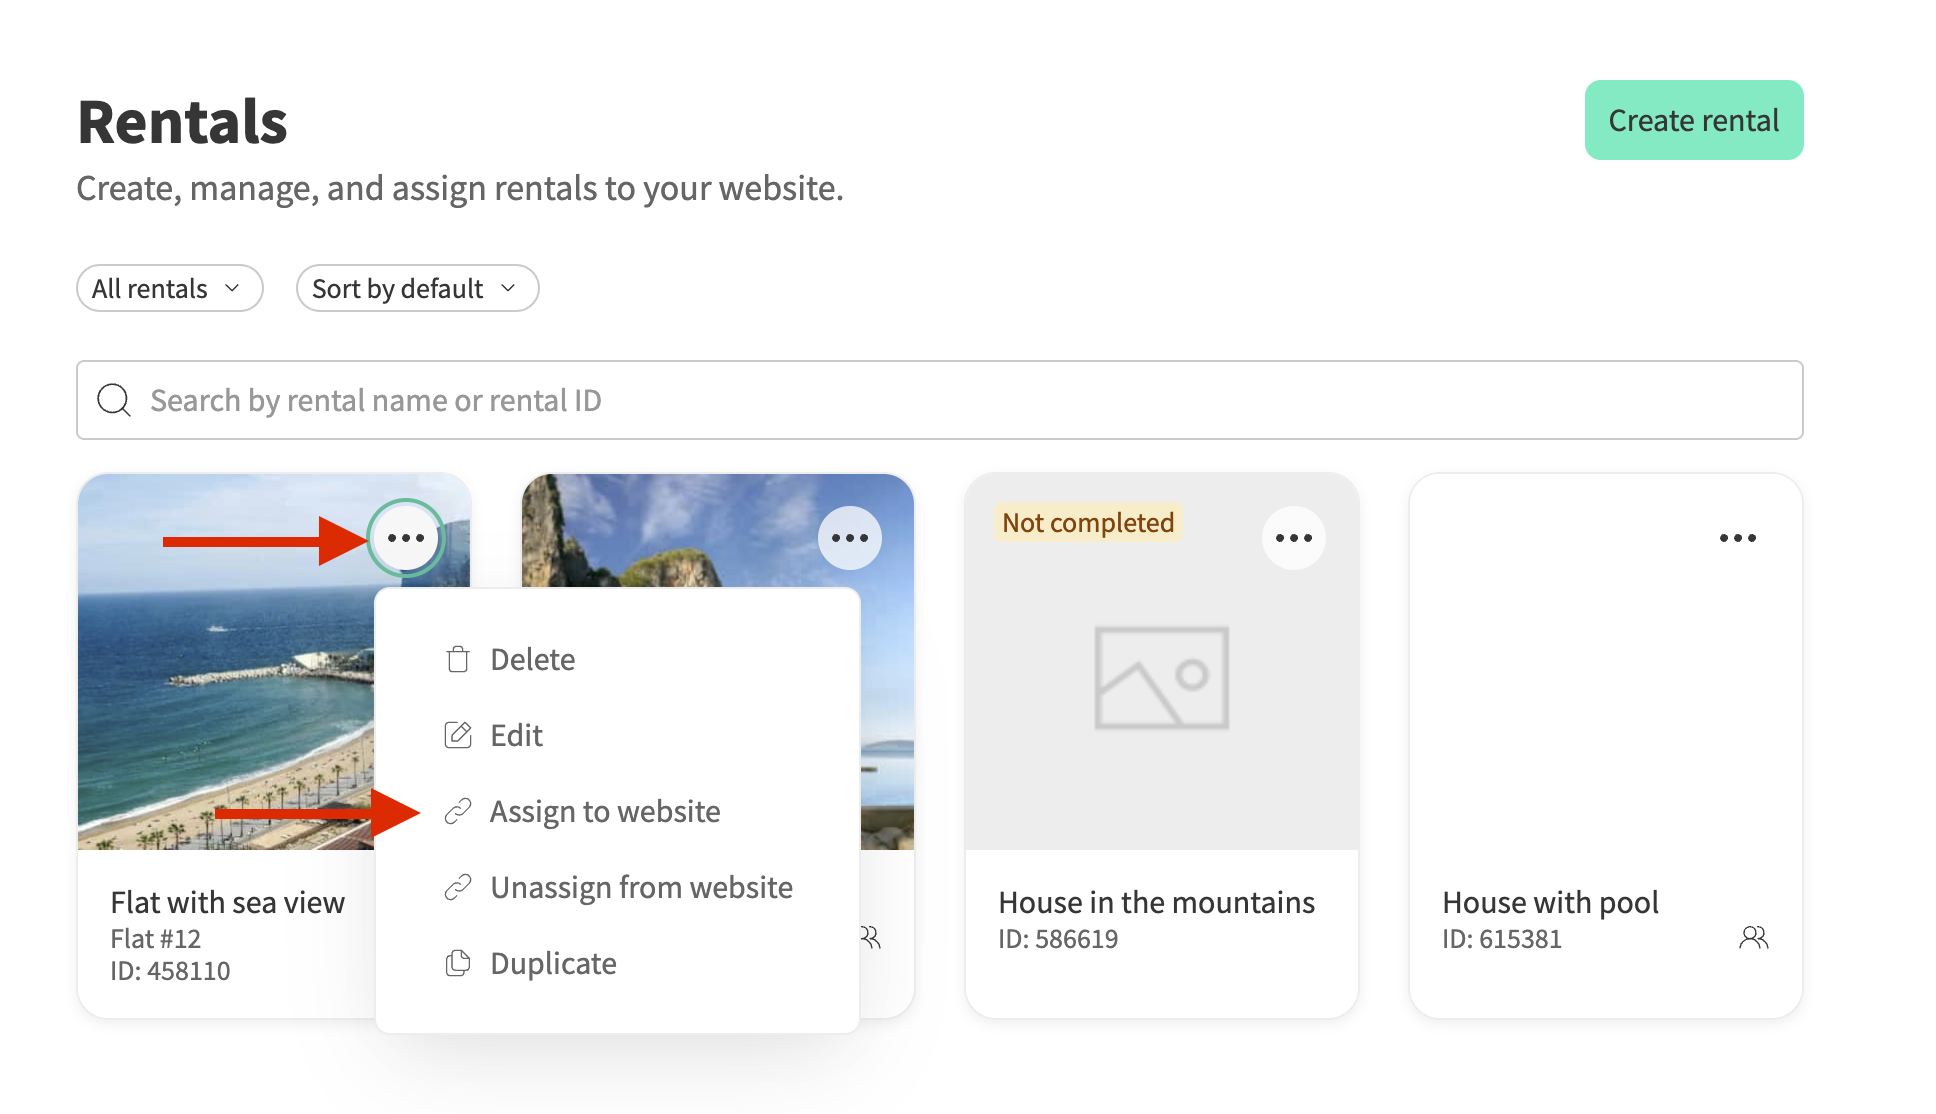Image resolution: width=1936 pixels, height=1114 pixels.
Task: Click the pencil icon beside Edit
Action: point(458,735)
